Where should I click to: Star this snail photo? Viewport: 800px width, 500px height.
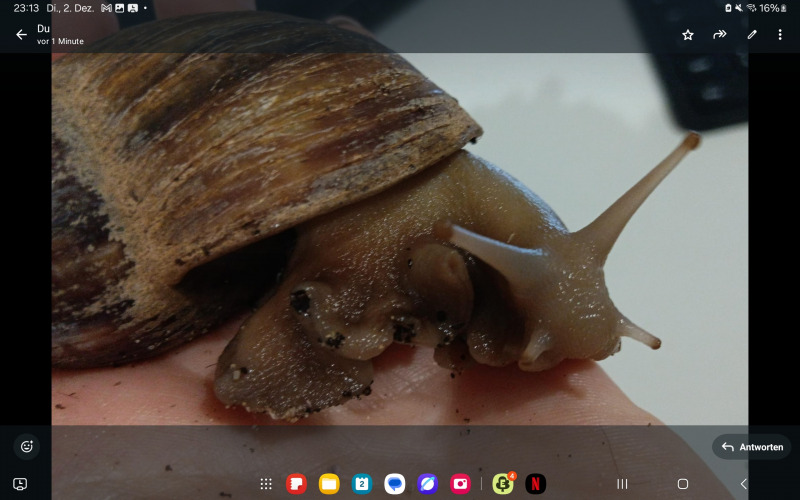pos(688,34)
